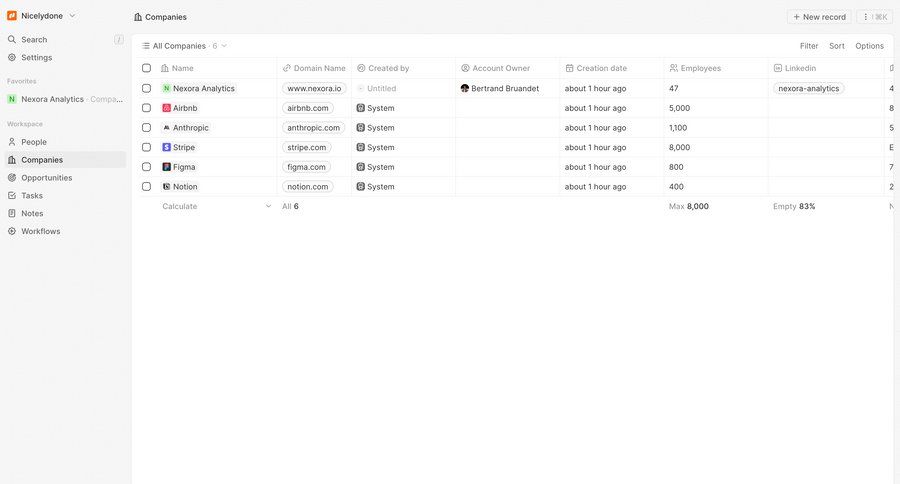
Task: Click the People icon in sidebar
Action: tap(11, 142)
